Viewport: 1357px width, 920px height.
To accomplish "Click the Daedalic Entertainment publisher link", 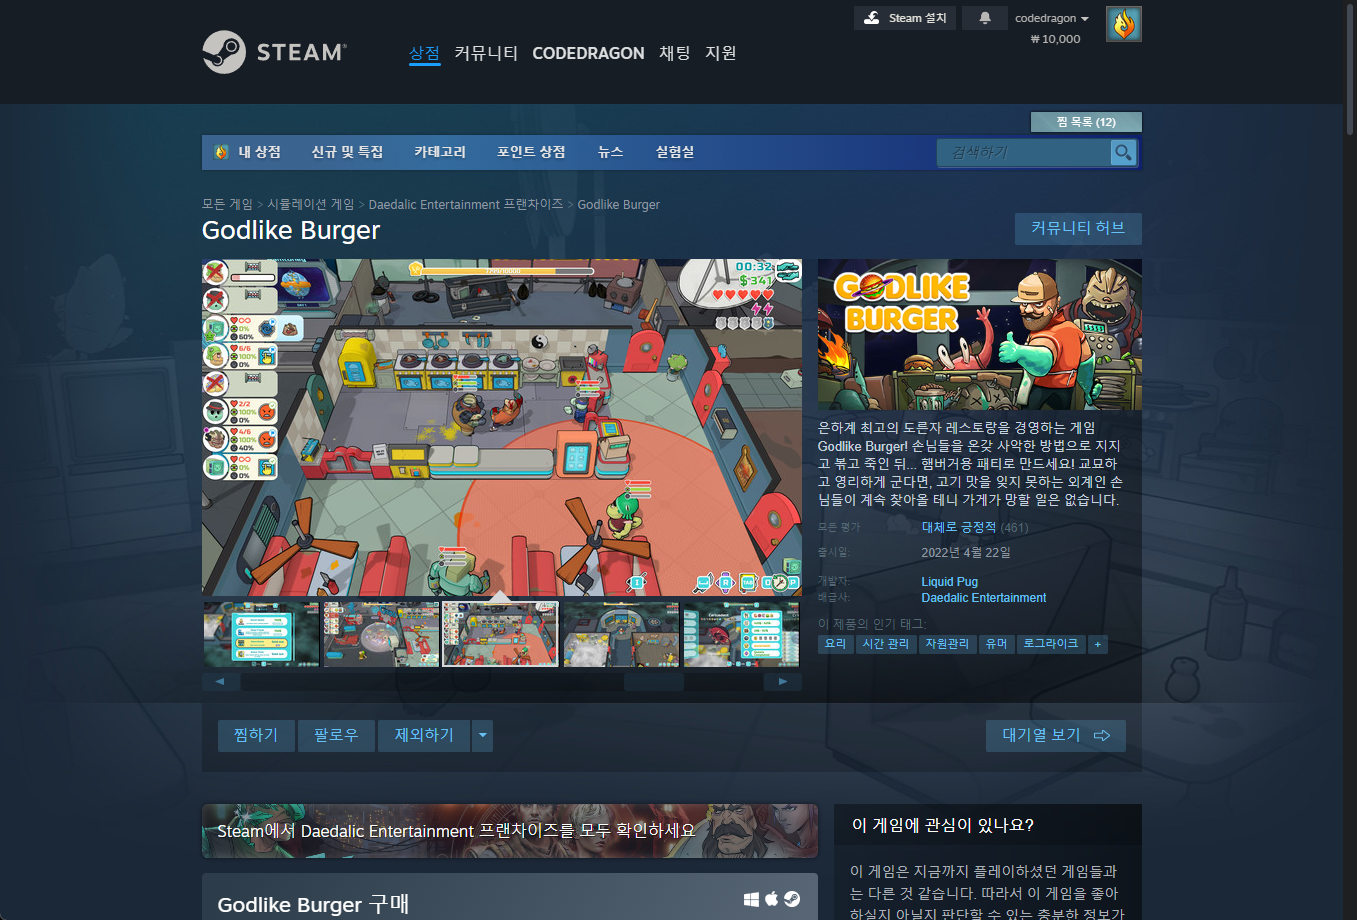I will (x=984, y=597).
